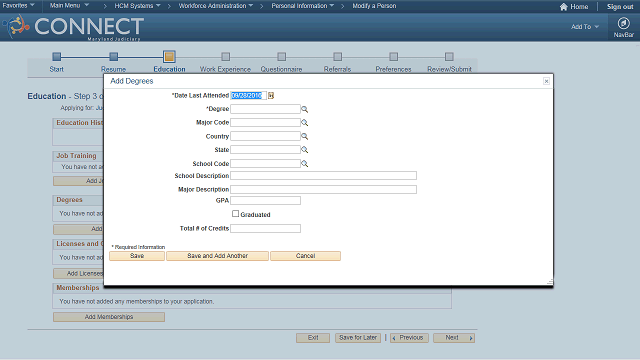
Task: Select the Referrals step marker
Action: pos(337,56)
